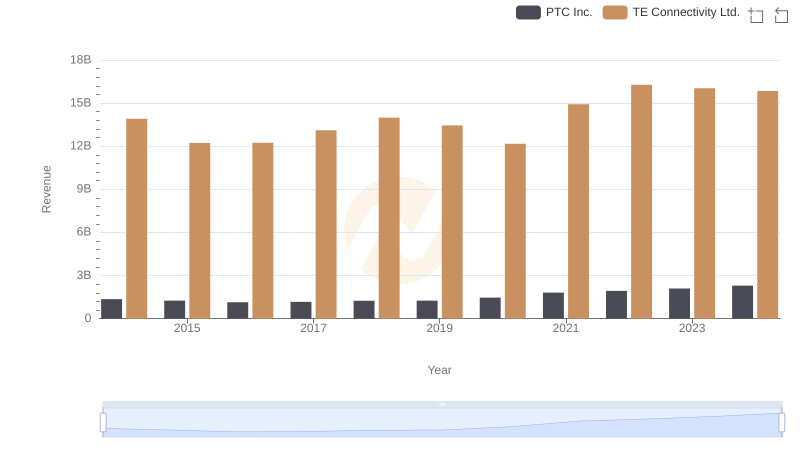Click the 2021 TE Connectivity bar

coord(579,211)
